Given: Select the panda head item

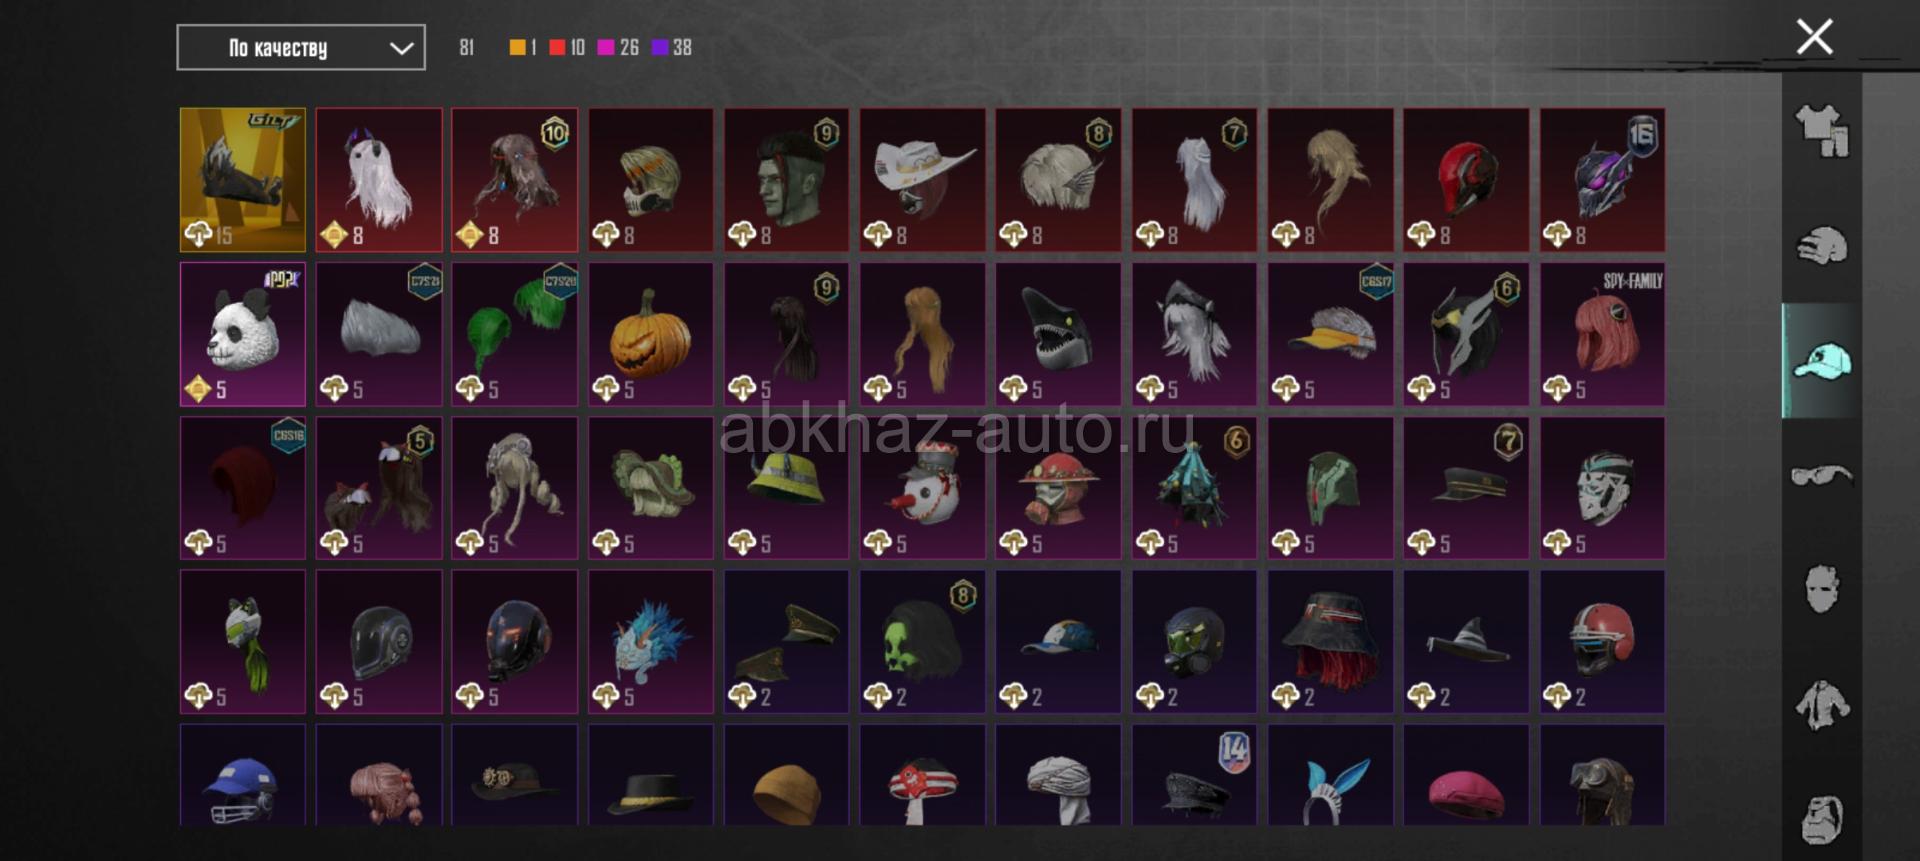Looking at the screenshot, I should pyautogui.click(x=243, y=334).
